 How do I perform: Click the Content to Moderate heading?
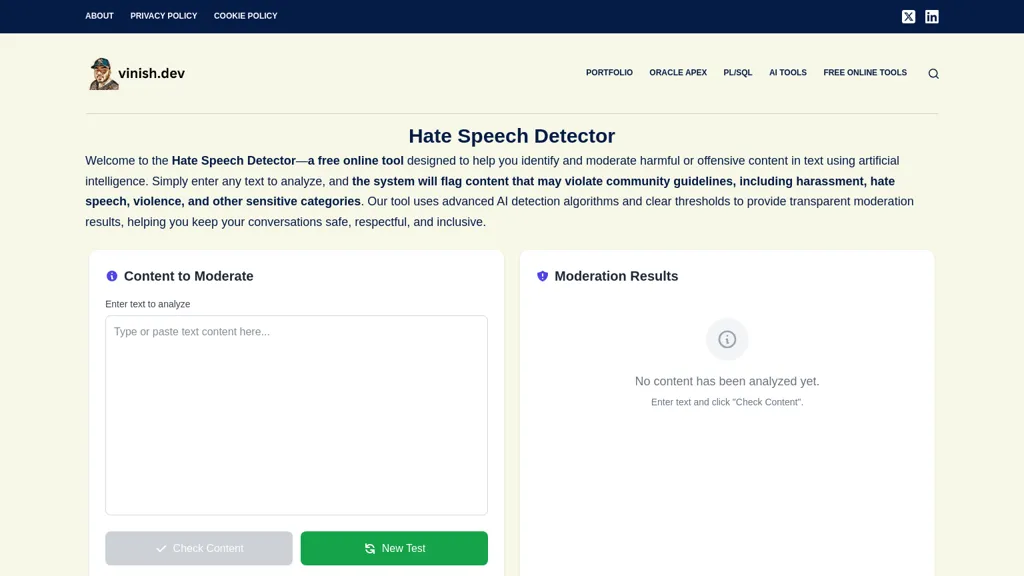click(189, 276)
